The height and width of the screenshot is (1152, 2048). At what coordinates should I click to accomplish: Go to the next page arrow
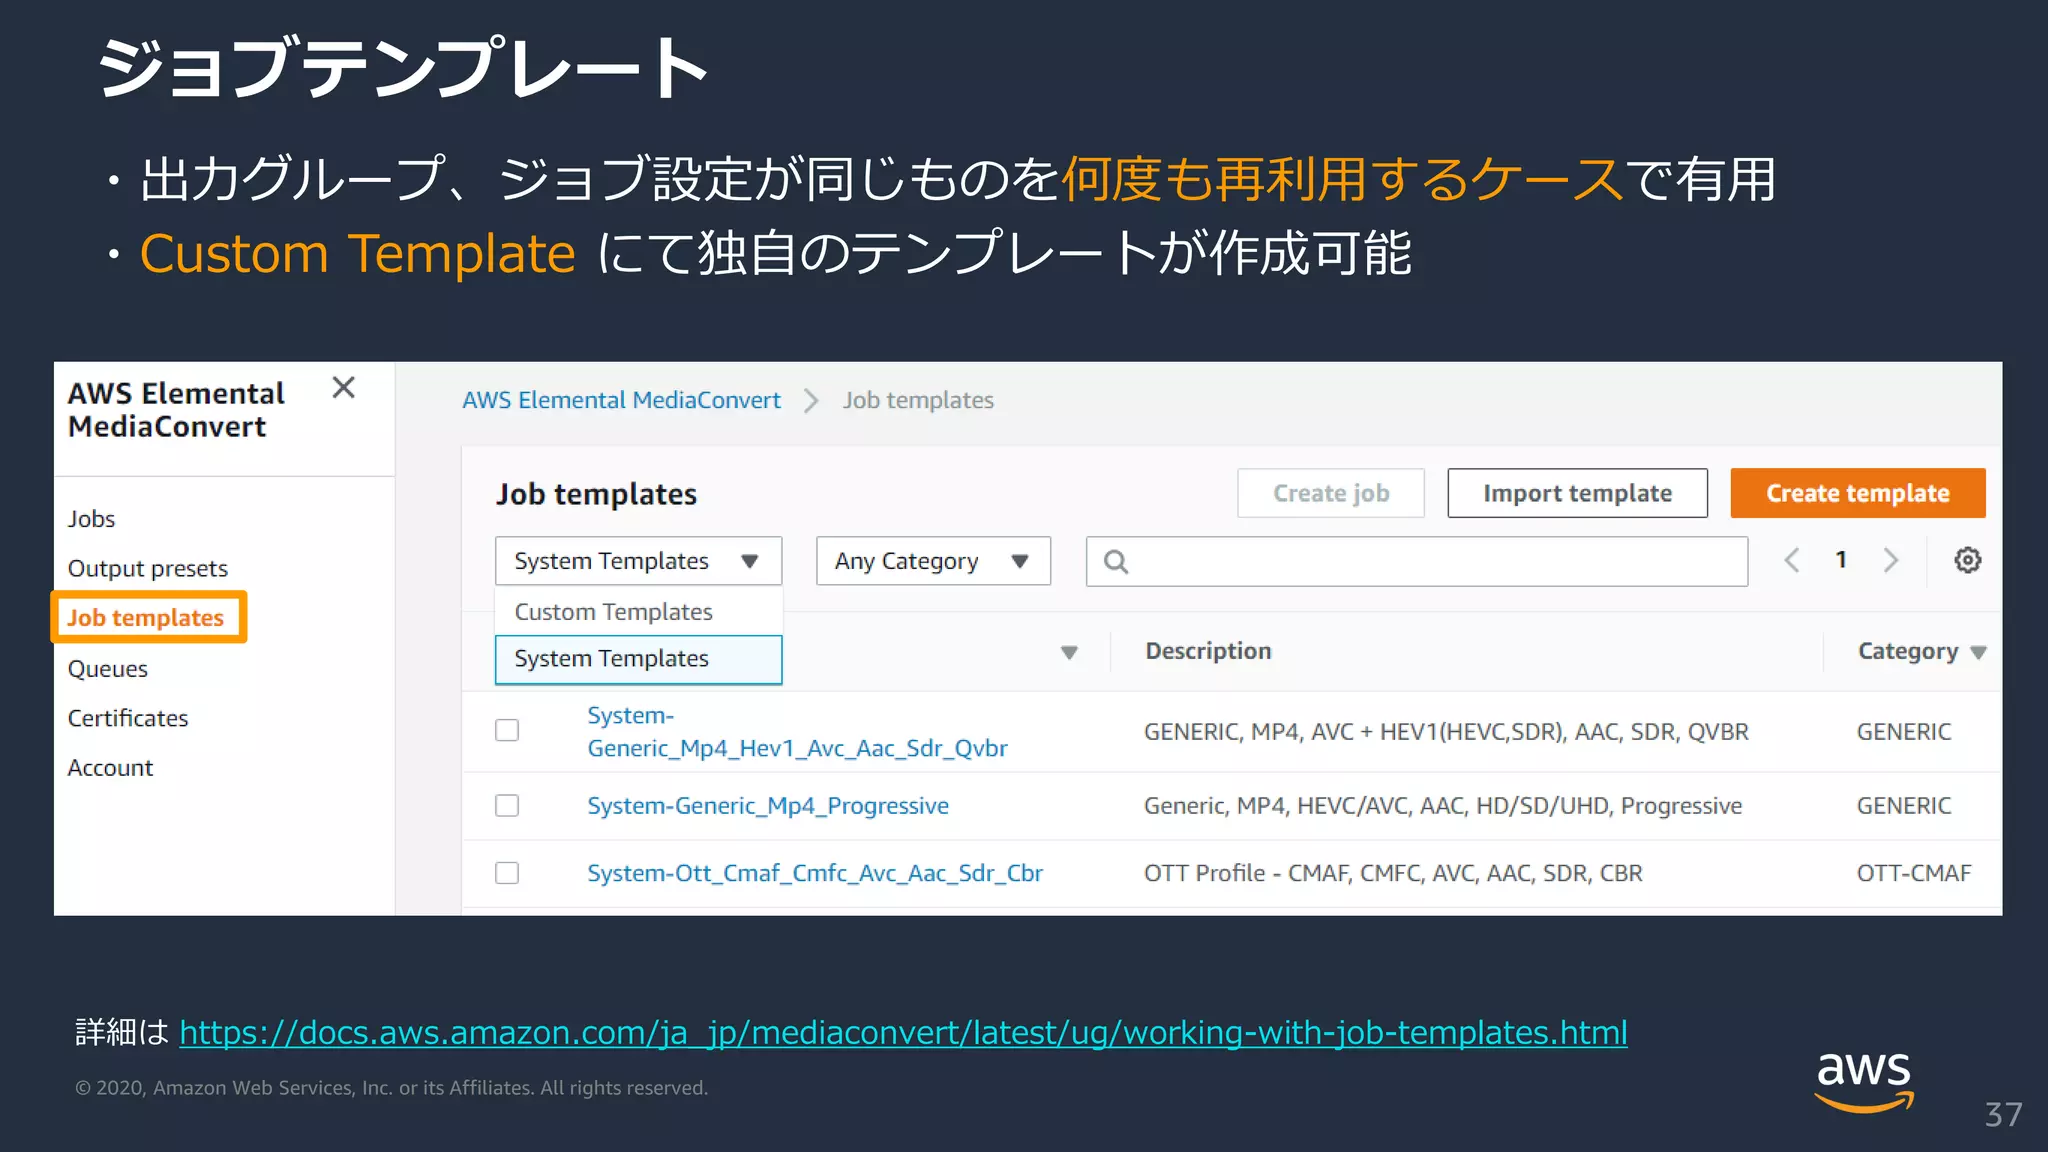click(x=1890, y=560)
